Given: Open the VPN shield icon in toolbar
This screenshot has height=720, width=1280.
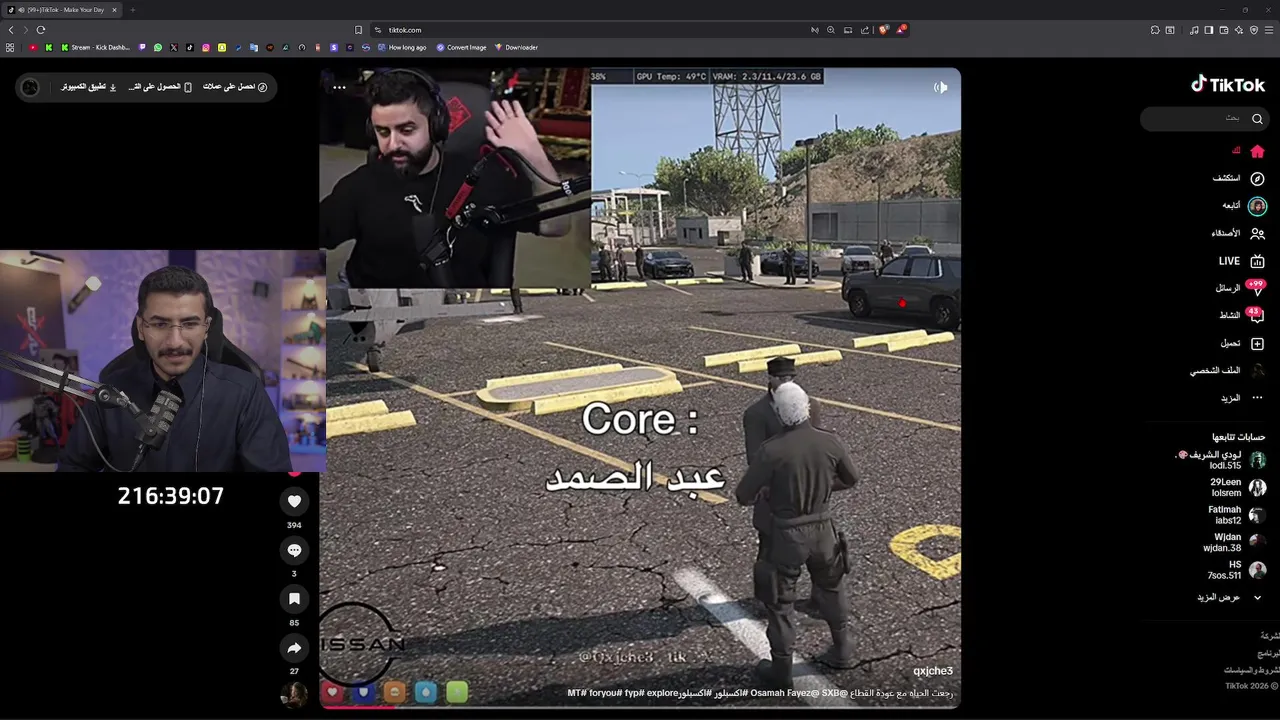Looking at the screenshot, I should 1254,30.
